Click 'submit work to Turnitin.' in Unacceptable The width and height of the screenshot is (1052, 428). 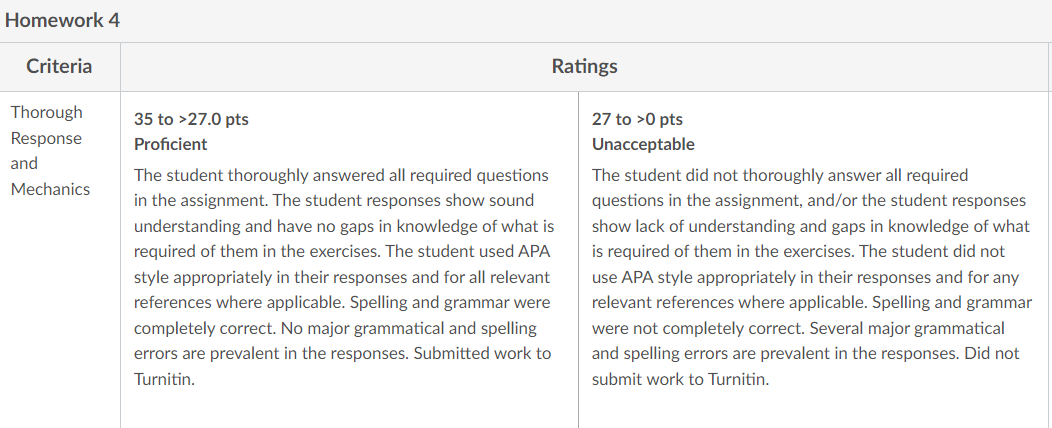click(x=680, y=380)
